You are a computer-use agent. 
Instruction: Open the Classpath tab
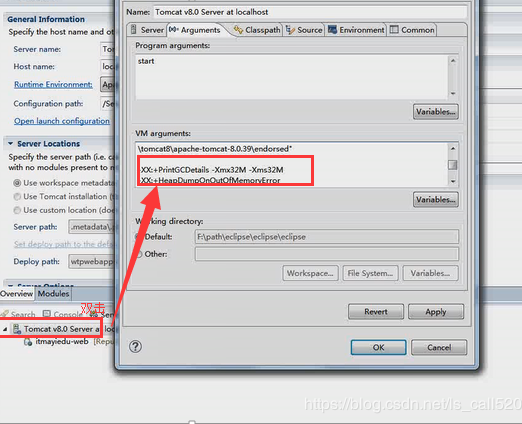[257, 30]
